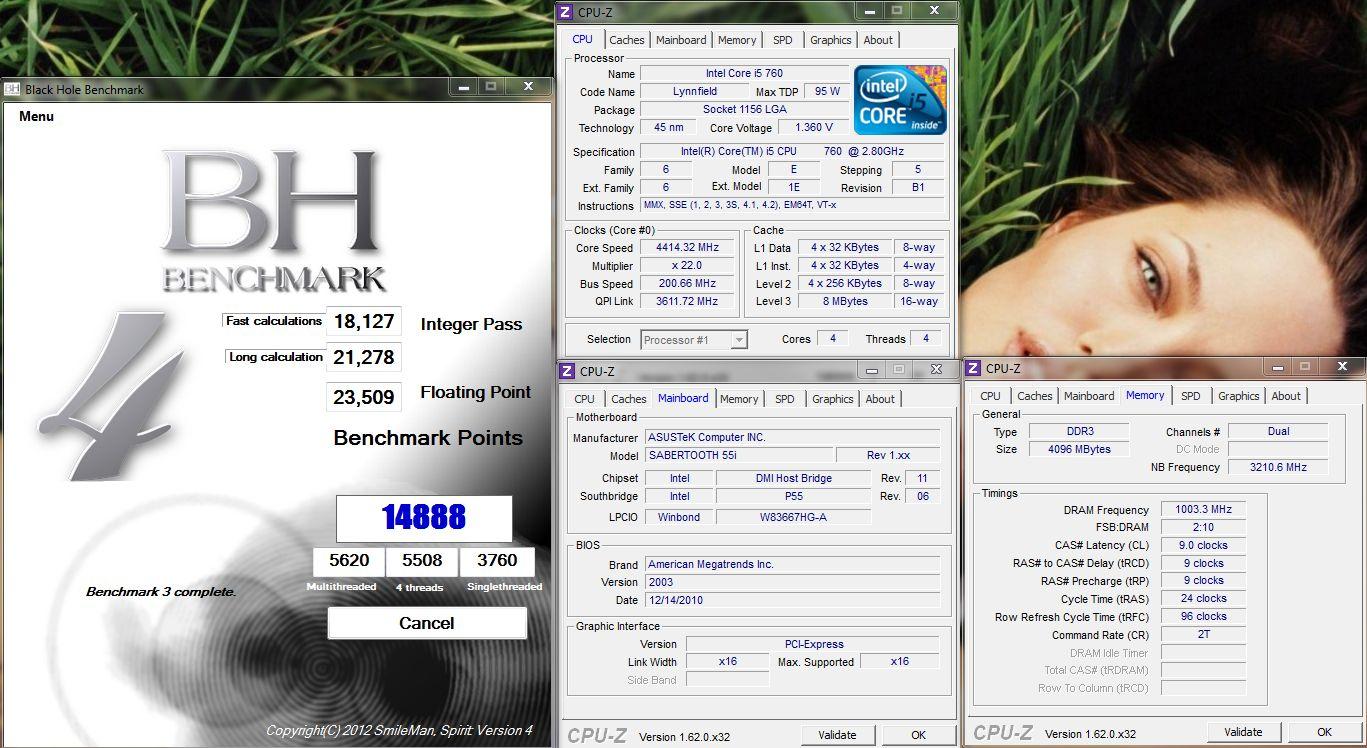This screenshot has height=748, width=1367.
Task: Switch to Memory tab in the CPU window
Action: 737,40
